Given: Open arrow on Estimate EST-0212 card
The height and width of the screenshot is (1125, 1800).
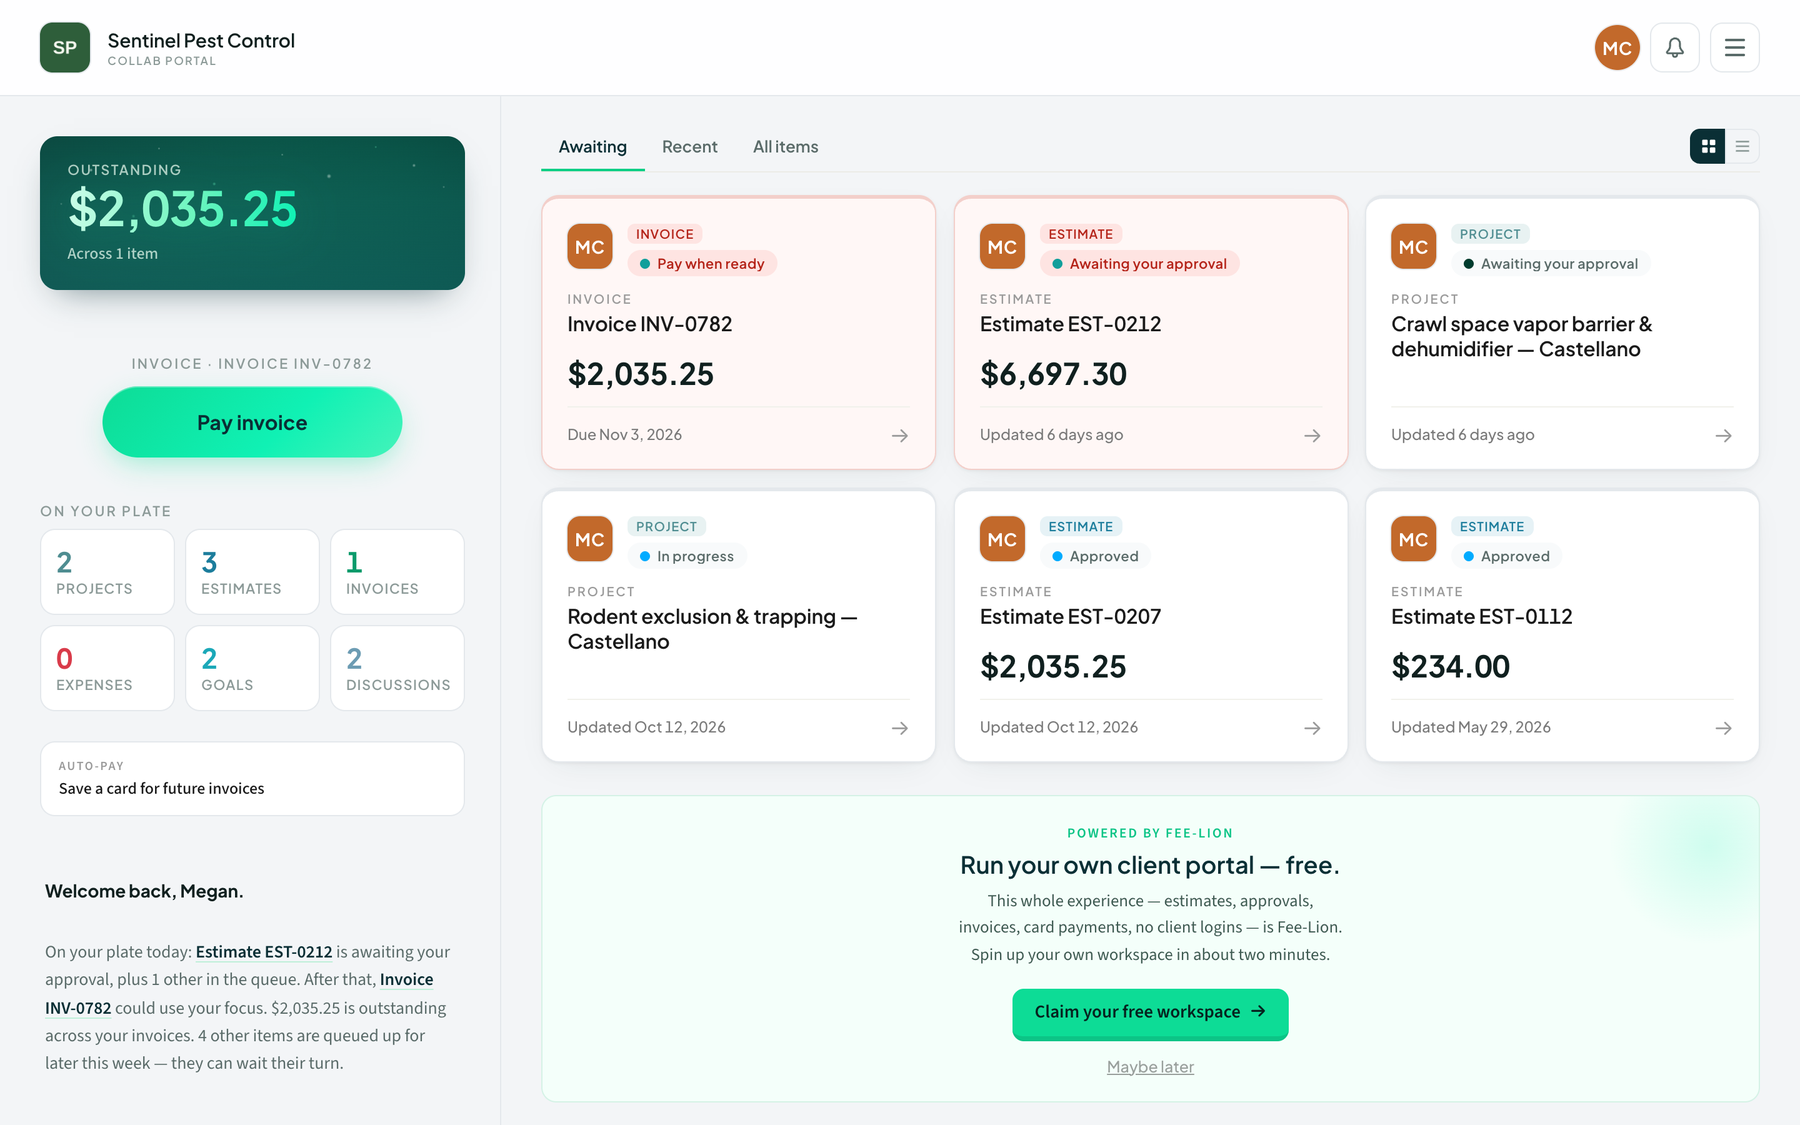Looking at the screenshot, I should point(1312,435).
